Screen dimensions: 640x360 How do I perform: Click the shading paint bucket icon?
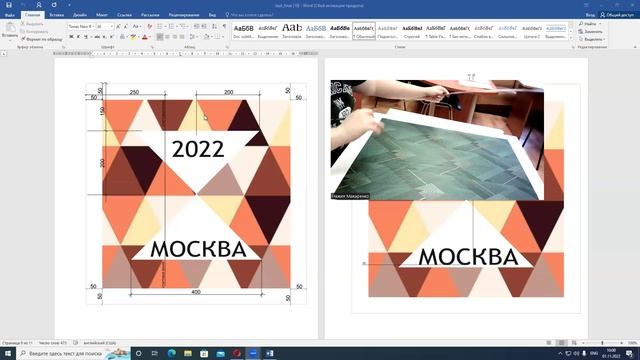coord(207,37)
